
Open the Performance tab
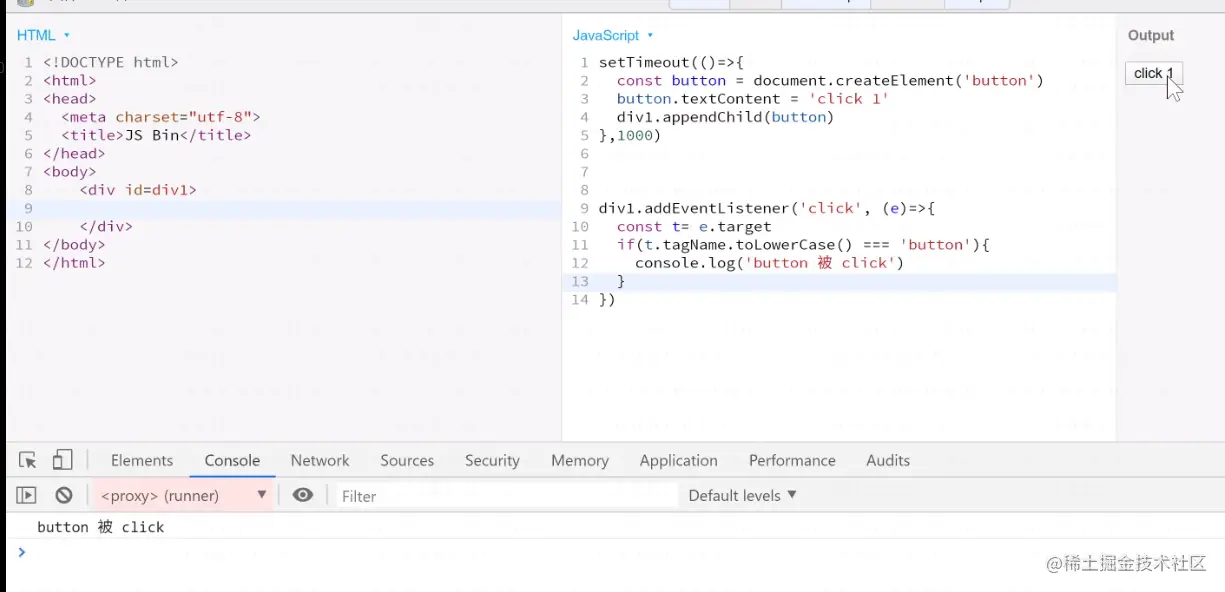[792, 460]
